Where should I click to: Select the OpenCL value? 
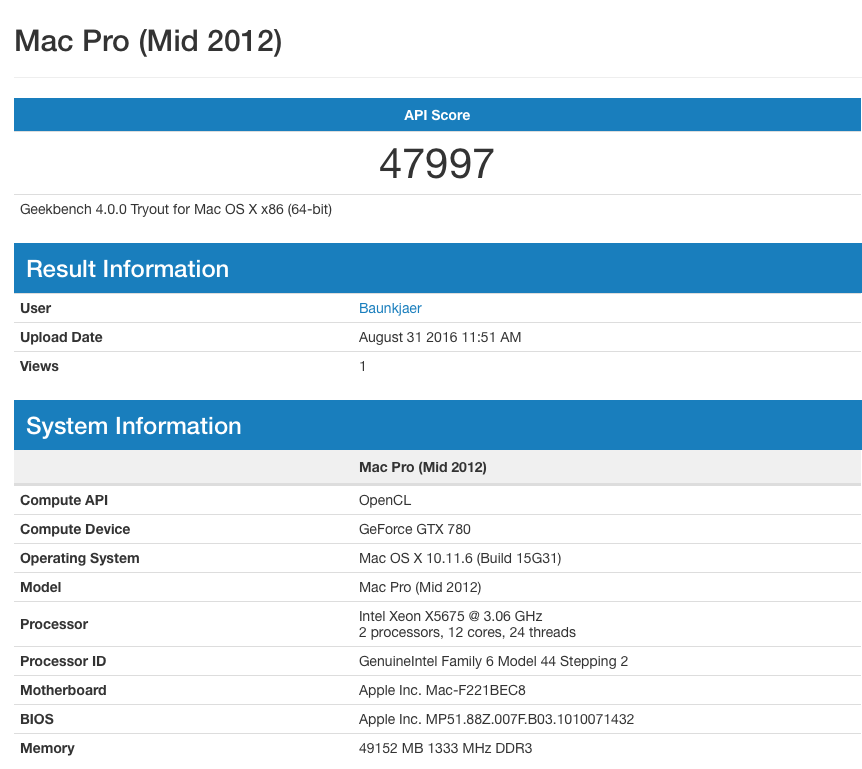pyautogui.click(x=385, y=500)
